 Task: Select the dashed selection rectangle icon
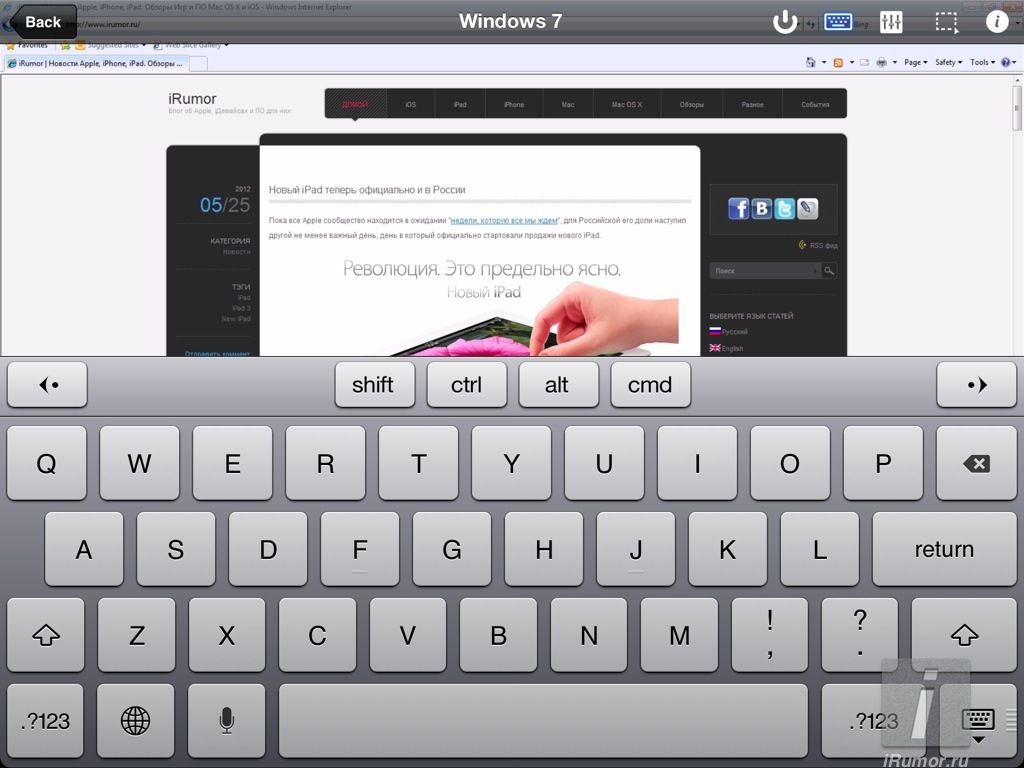[x=946, y=22]
